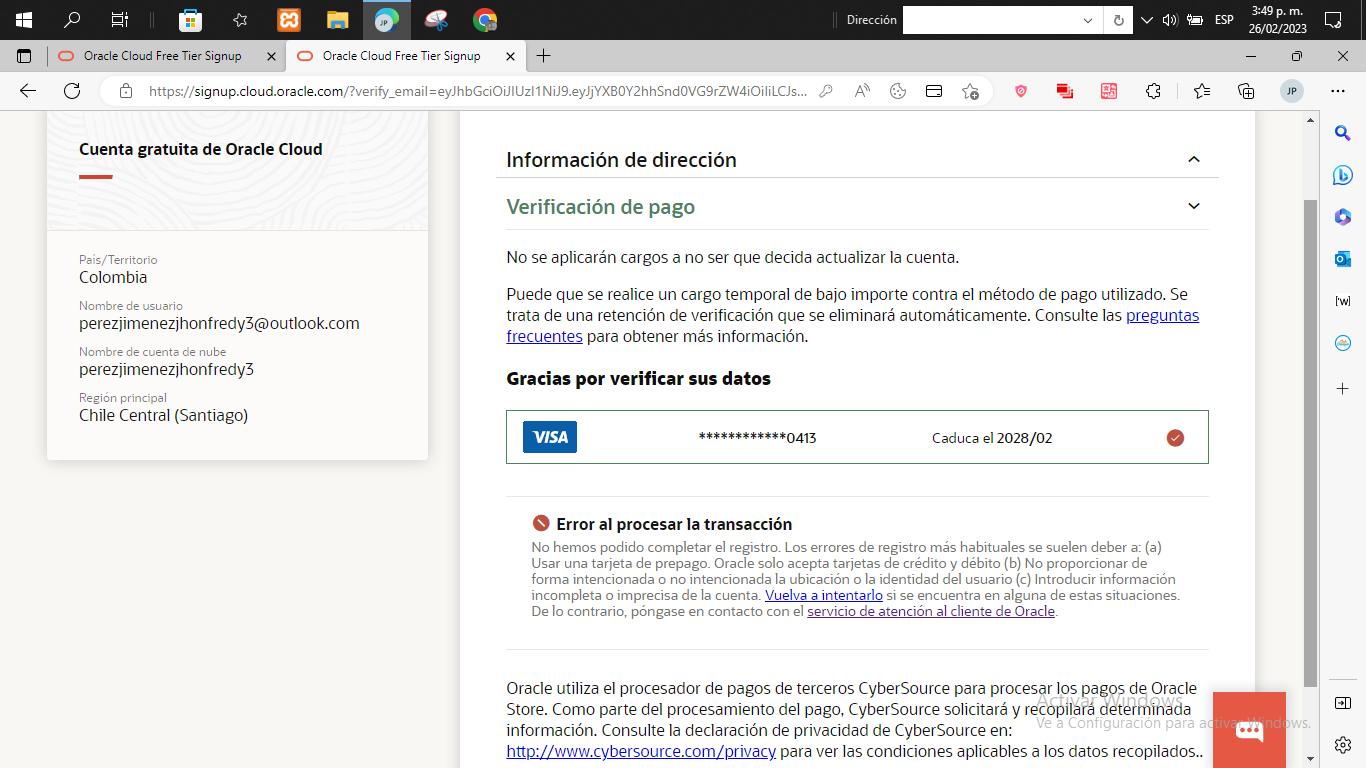Go back with the browser back arrow
This screenshot has width=1366, height=768.
pos(28,91)
